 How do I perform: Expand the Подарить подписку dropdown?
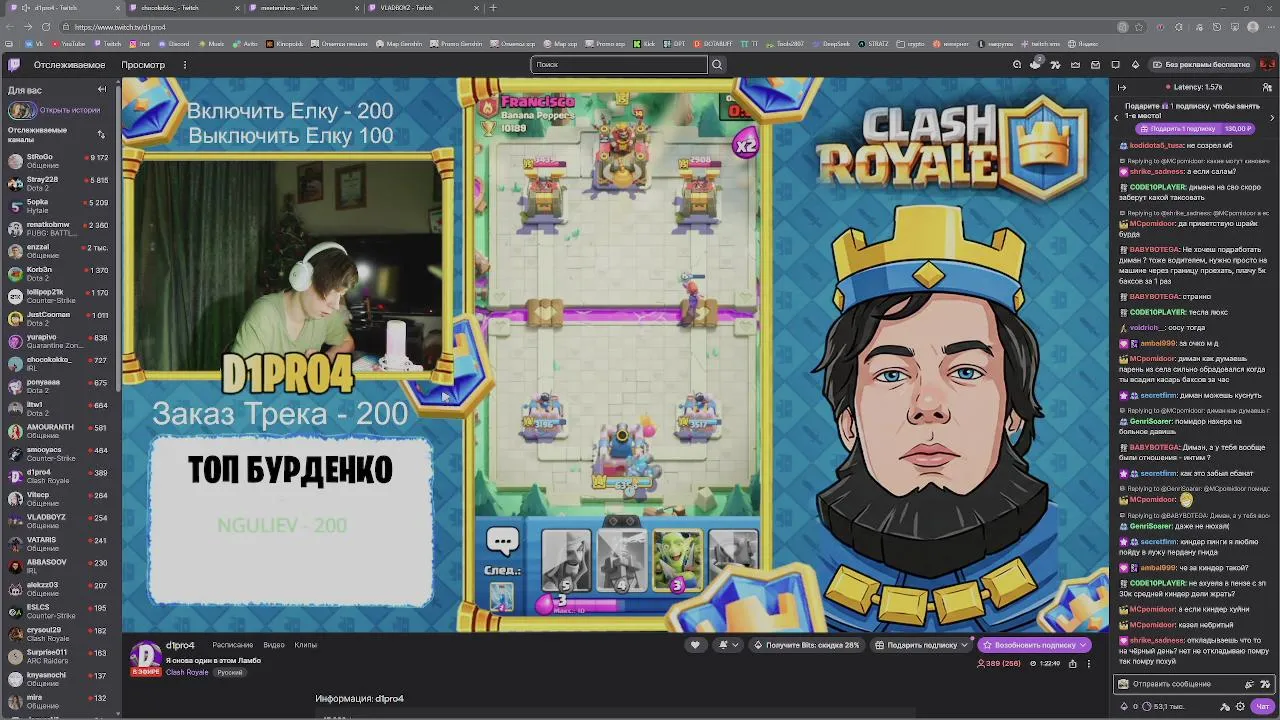[964, 645]
